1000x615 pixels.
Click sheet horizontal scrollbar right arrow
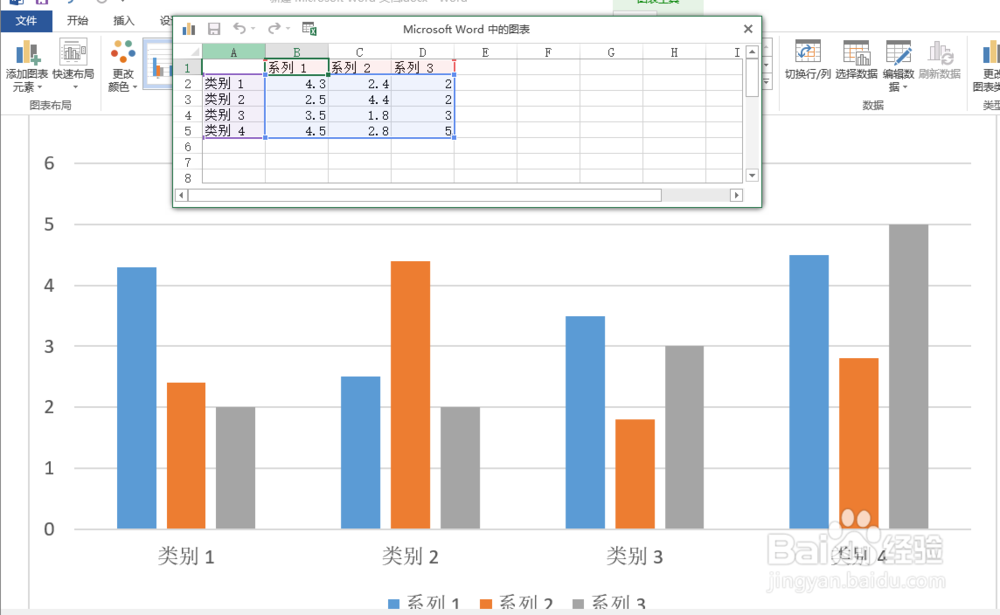pos(737,195)
